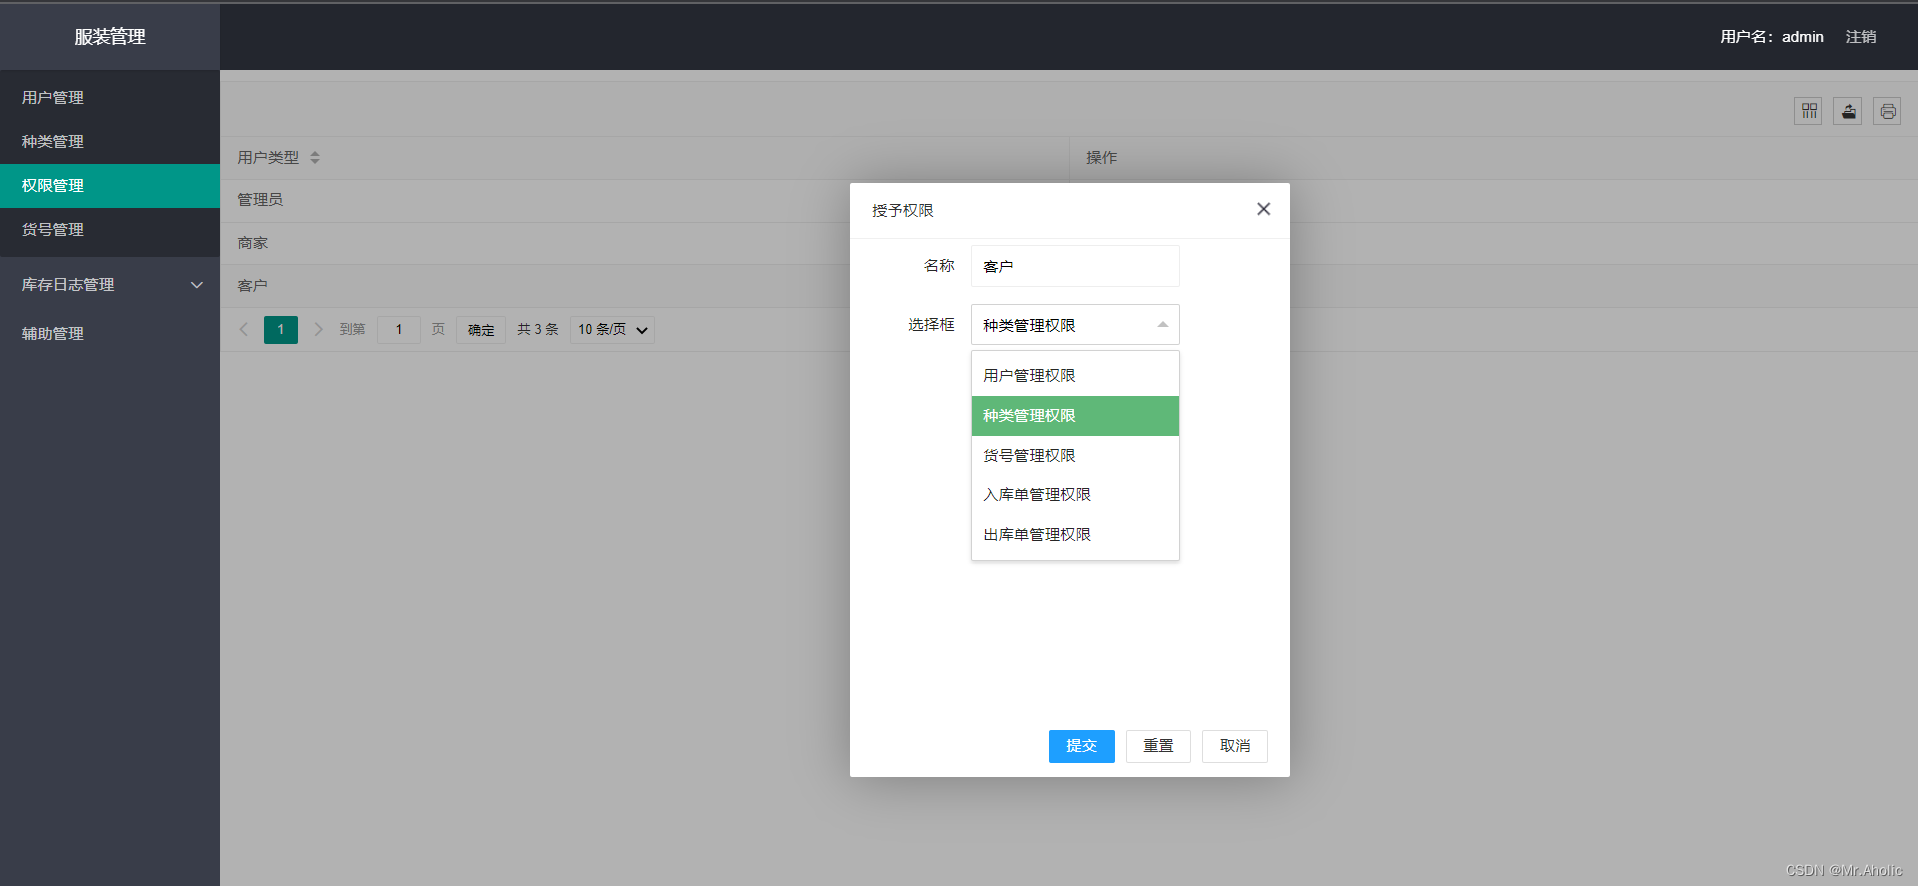Open 种类管理 in sidebar
This screenshot has width=1918, height=886.
click(x=110, y=142)
